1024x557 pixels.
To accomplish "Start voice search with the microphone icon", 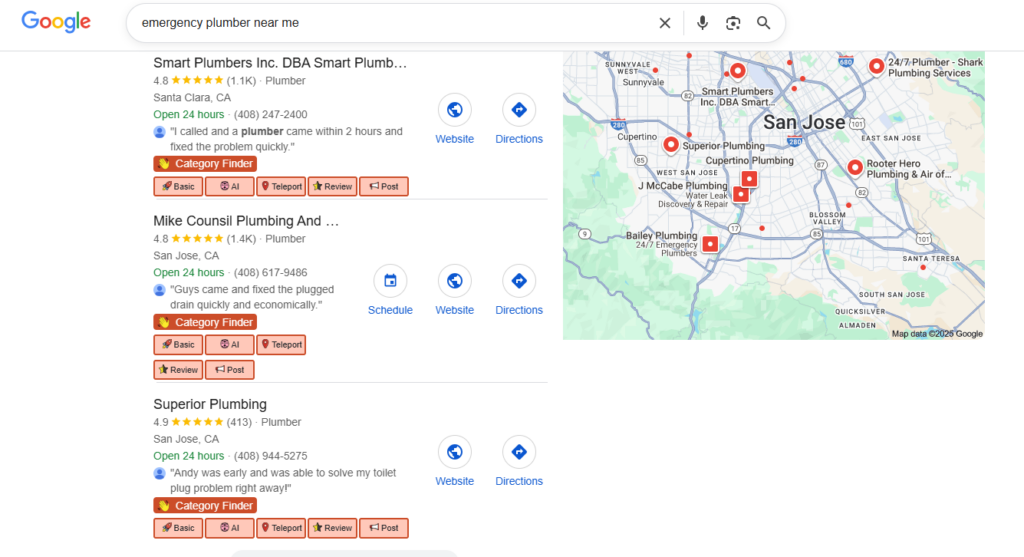I will [x=703, y=23].
